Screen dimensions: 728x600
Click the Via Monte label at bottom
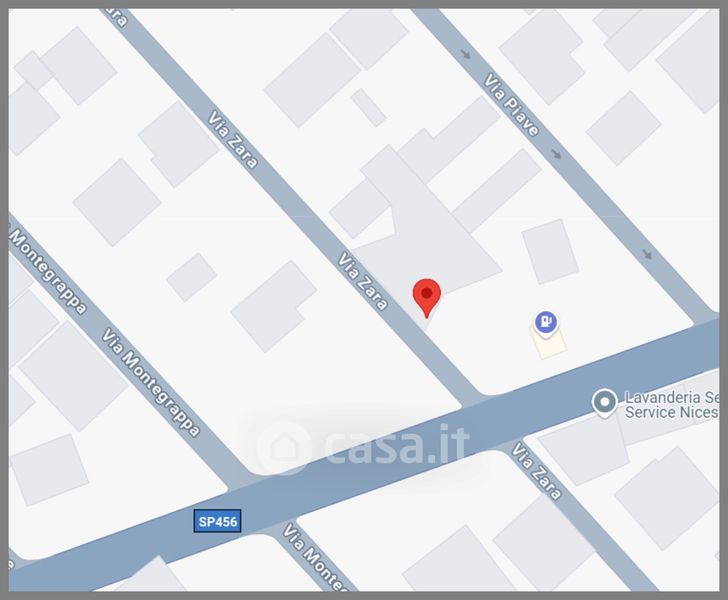(x=315, y=556)
